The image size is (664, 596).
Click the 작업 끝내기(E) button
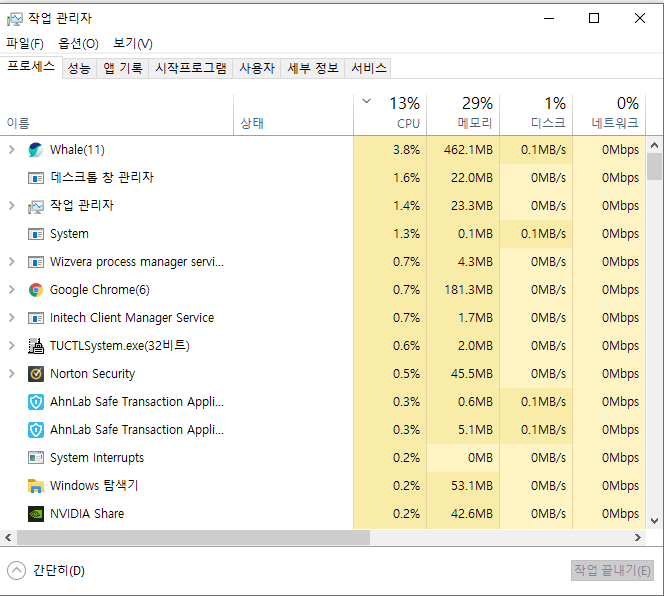(612, 570)
